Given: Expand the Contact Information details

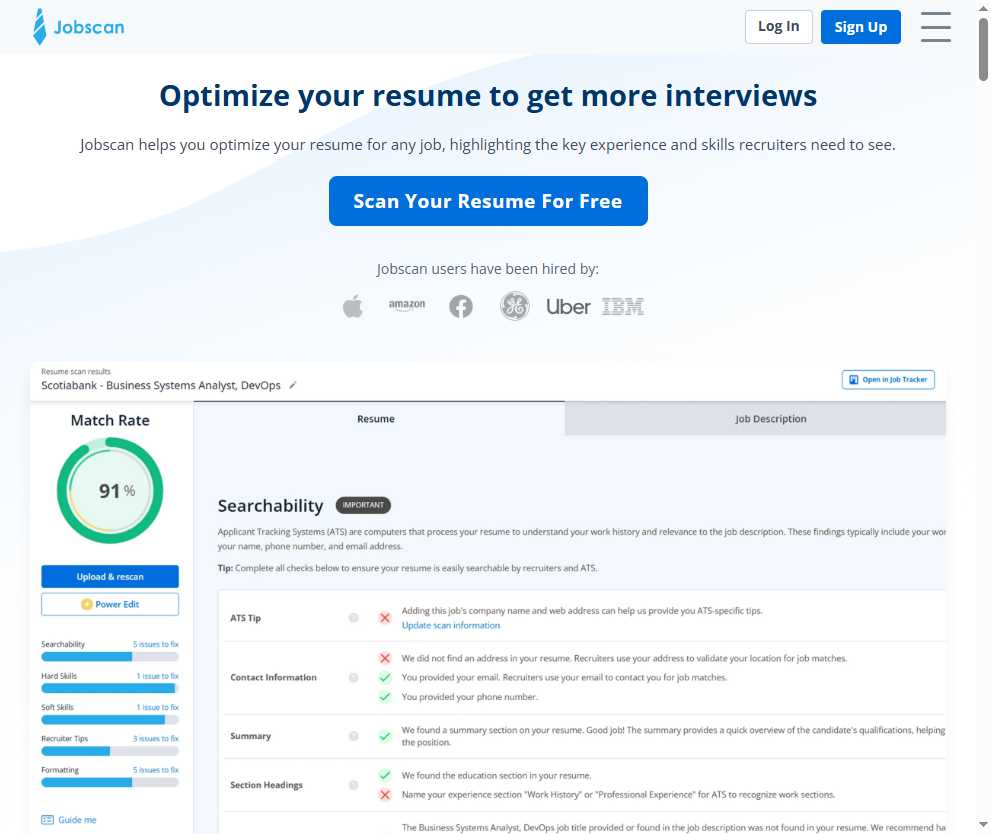Looking at the screenshot, I should pyautogui.click(x=272, y=677).
